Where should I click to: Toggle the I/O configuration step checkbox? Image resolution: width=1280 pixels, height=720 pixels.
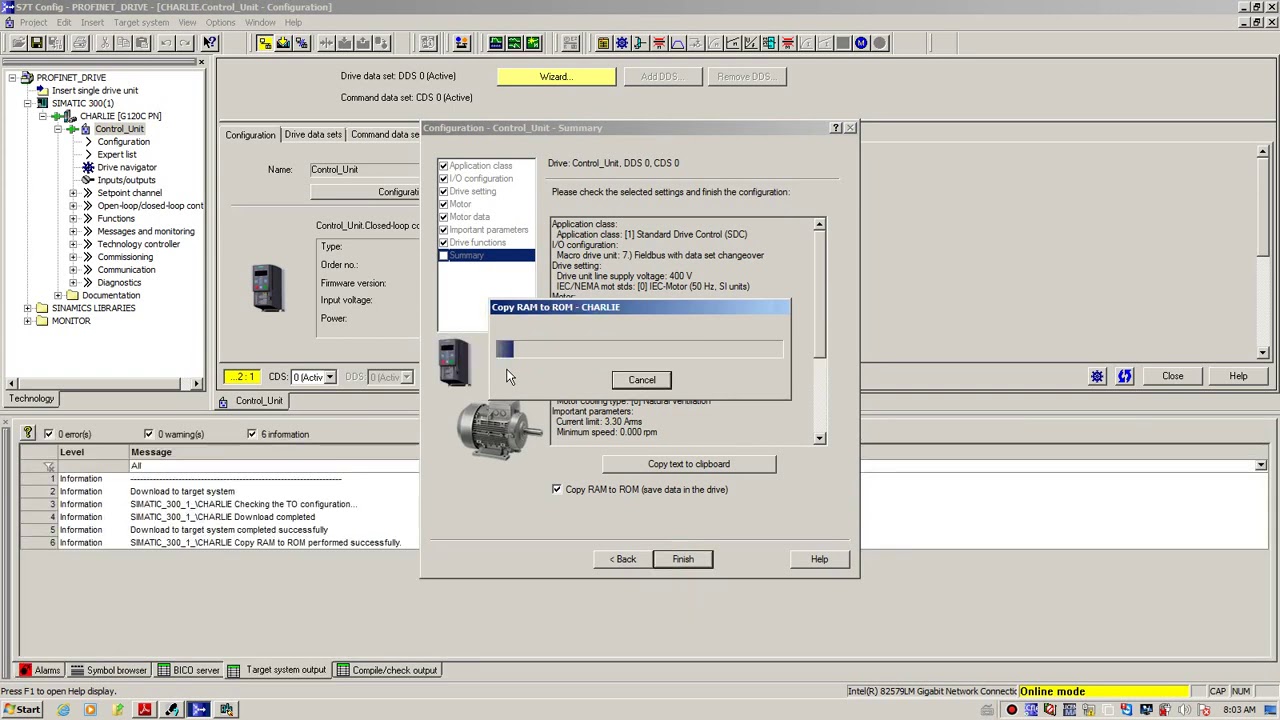tap(443, 179)
